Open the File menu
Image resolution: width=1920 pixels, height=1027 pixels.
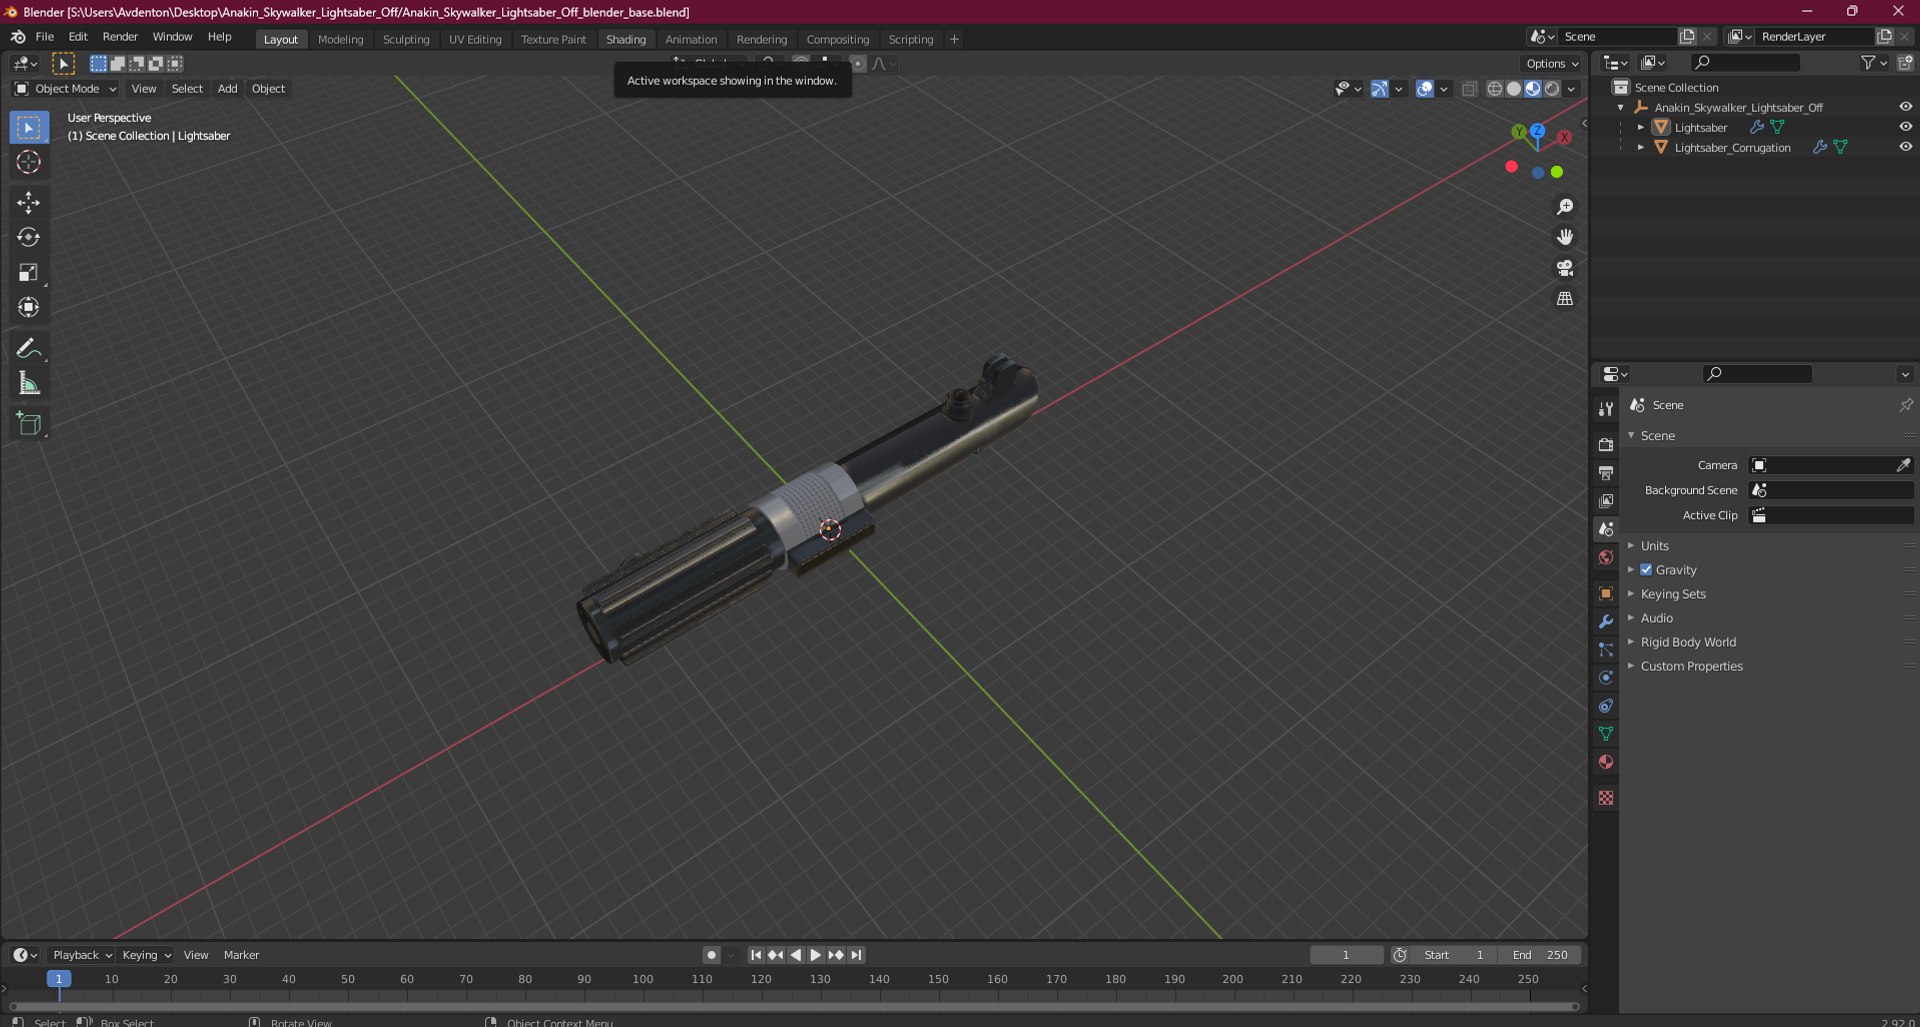click(x=45, y=37)
